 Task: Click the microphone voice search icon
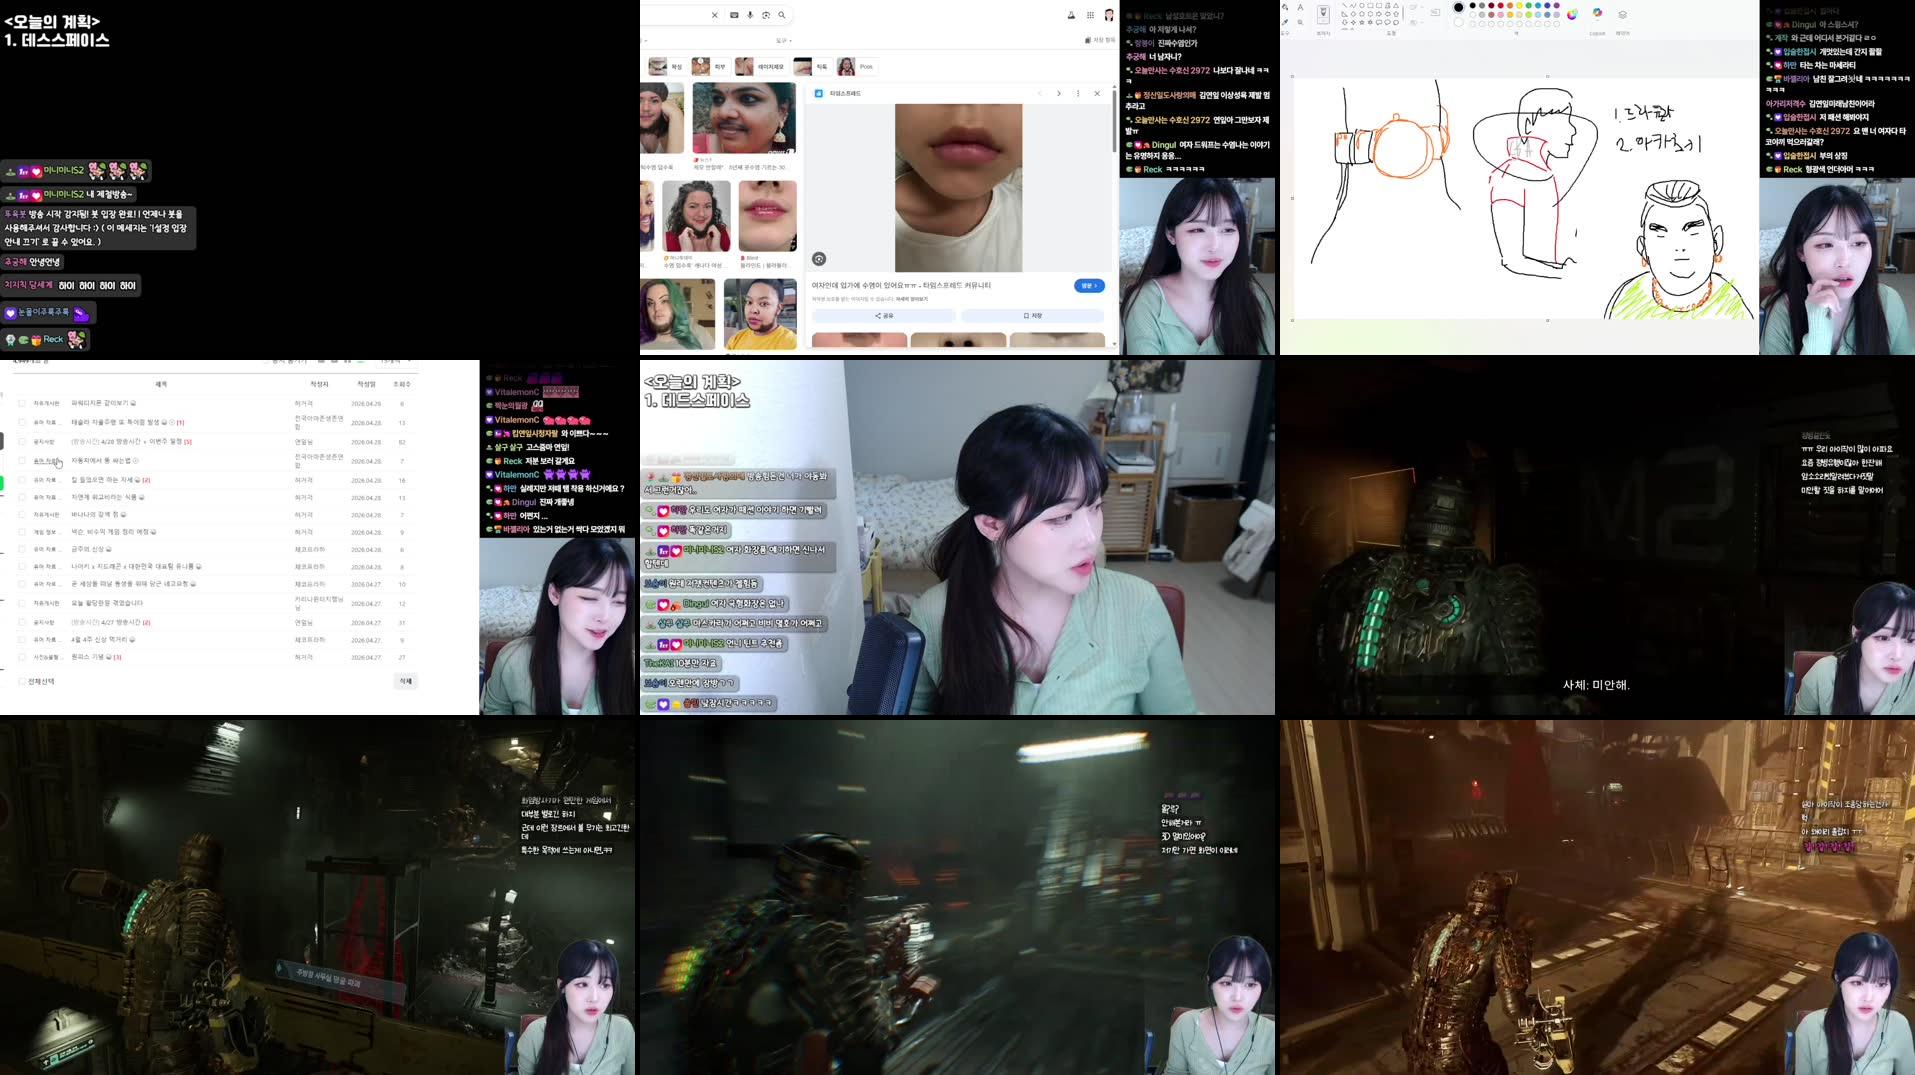(750, 15)
